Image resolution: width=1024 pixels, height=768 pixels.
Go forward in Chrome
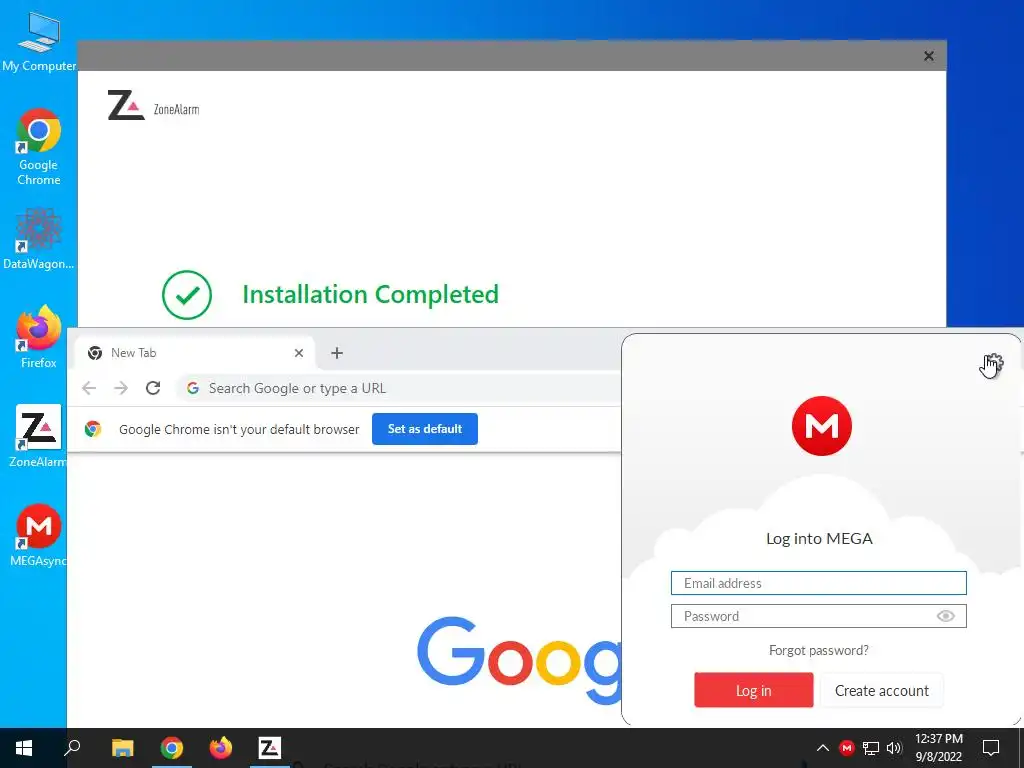pos(121,388)
